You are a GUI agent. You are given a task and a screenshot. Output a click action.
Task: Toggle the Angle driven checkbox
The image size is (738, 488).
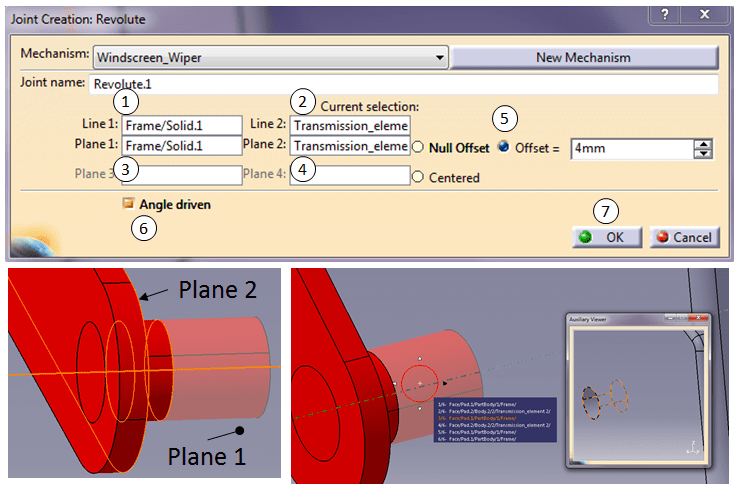click(x=128, y=203)
